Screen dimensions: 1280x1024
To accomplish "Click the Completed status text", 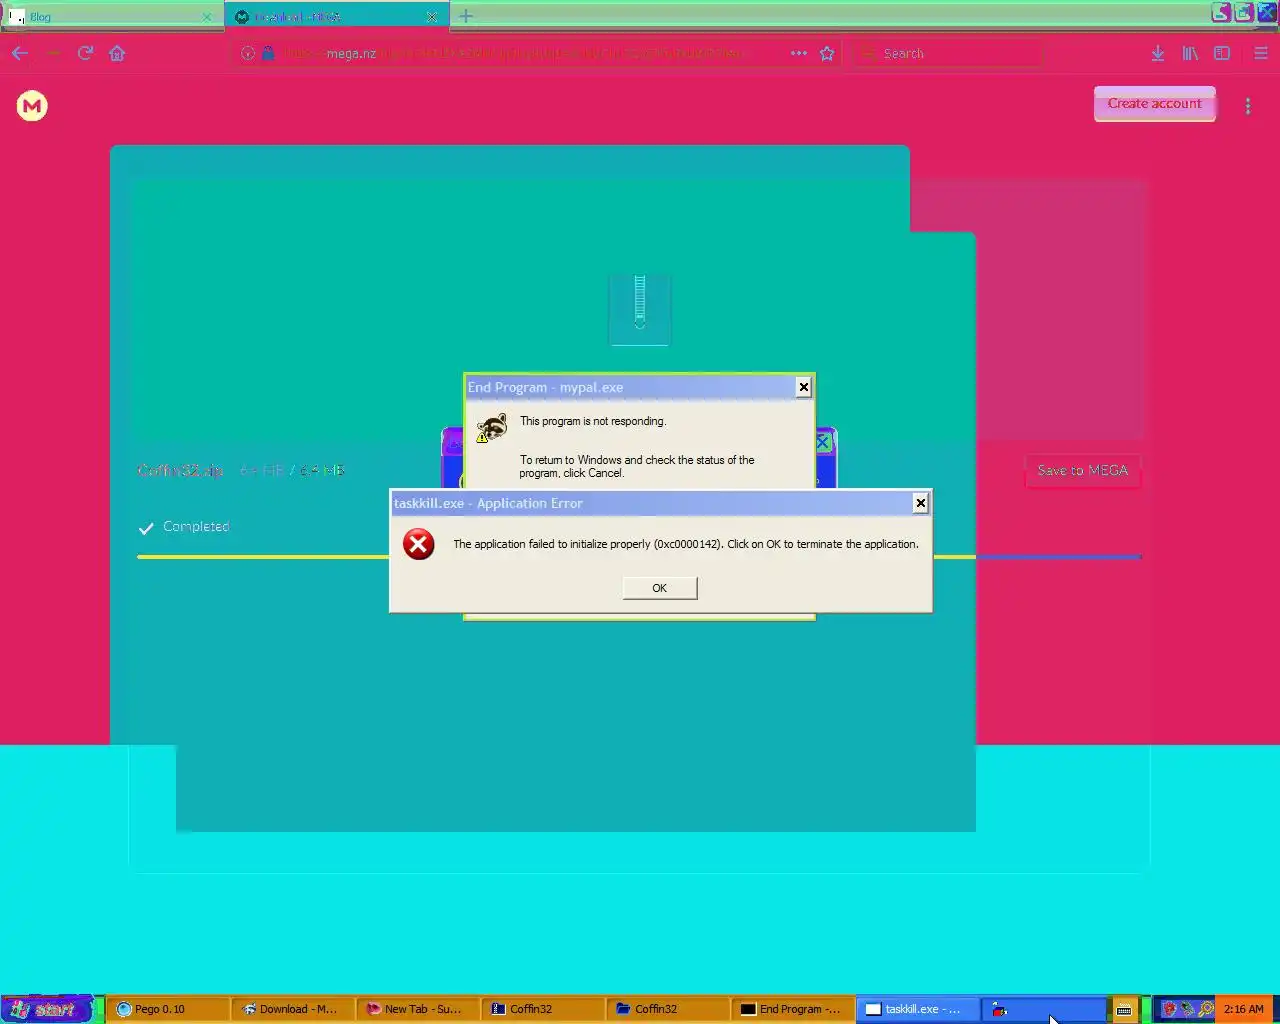I will (196, 526).
